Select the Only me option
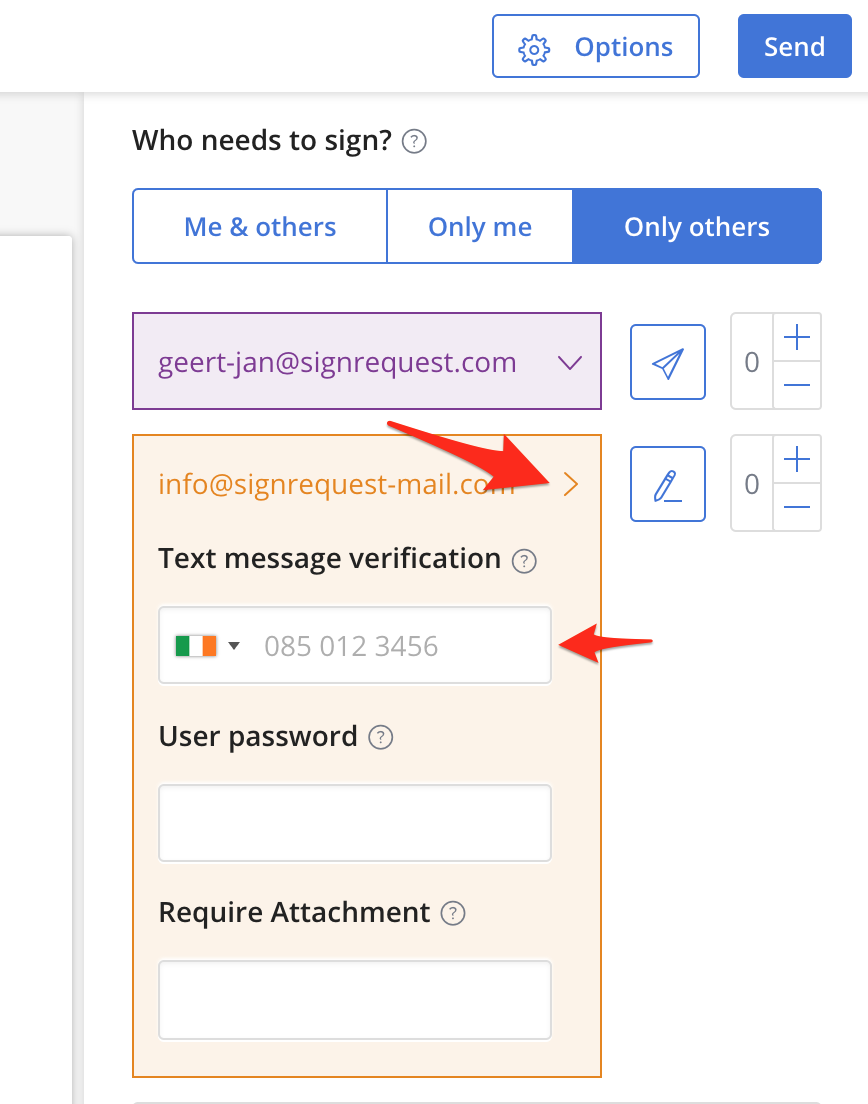The height and width of the screenshot is (1104, 868). pyautogui.click(x=479, y=226)
